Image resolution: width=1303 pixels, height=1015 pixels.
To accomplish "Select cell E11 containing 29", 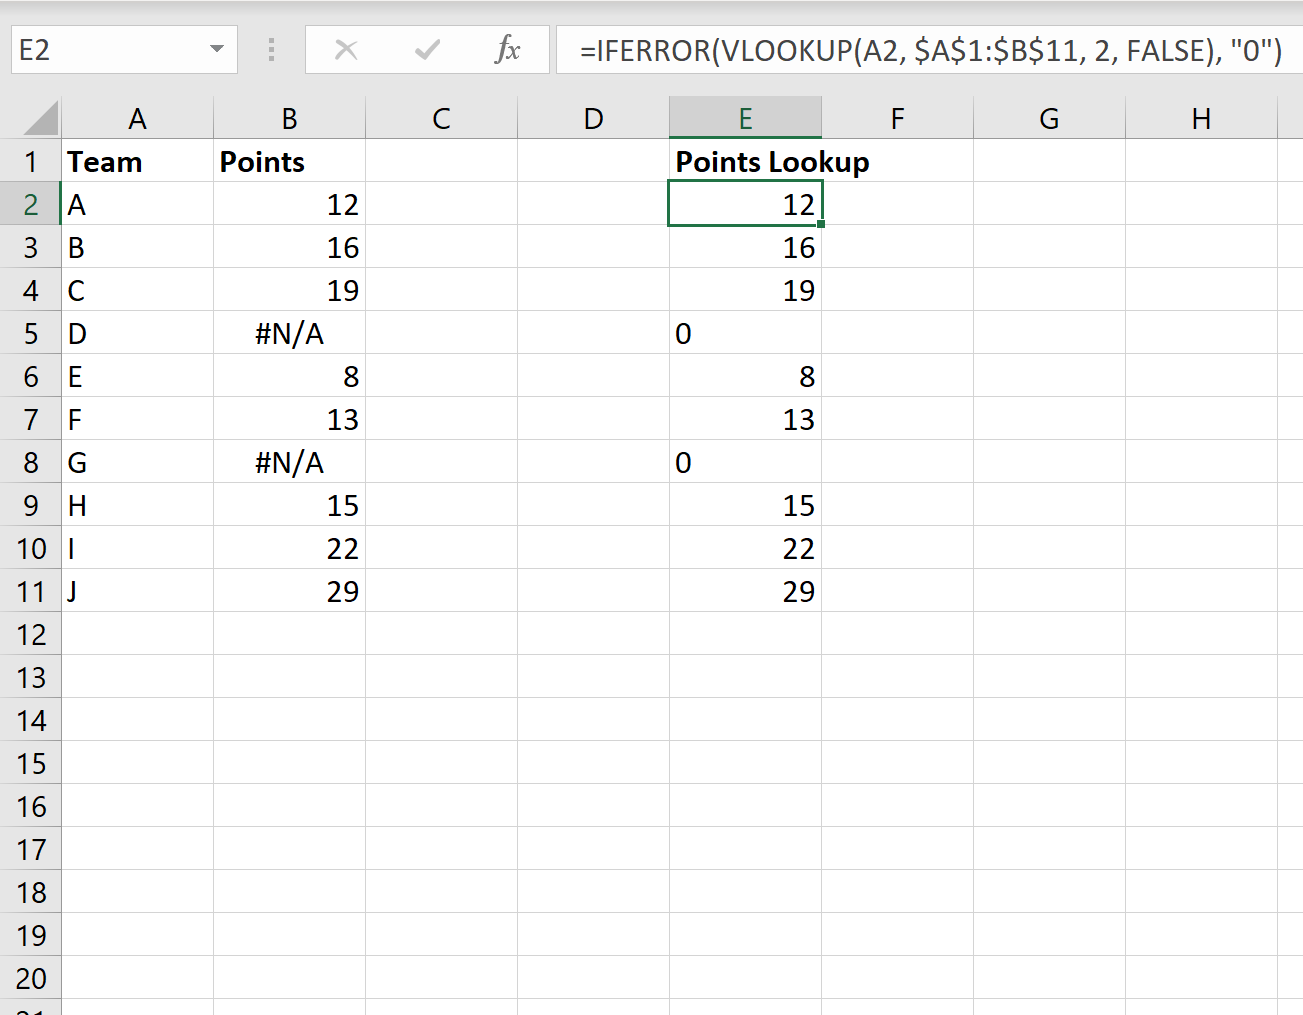I will 744,591.
